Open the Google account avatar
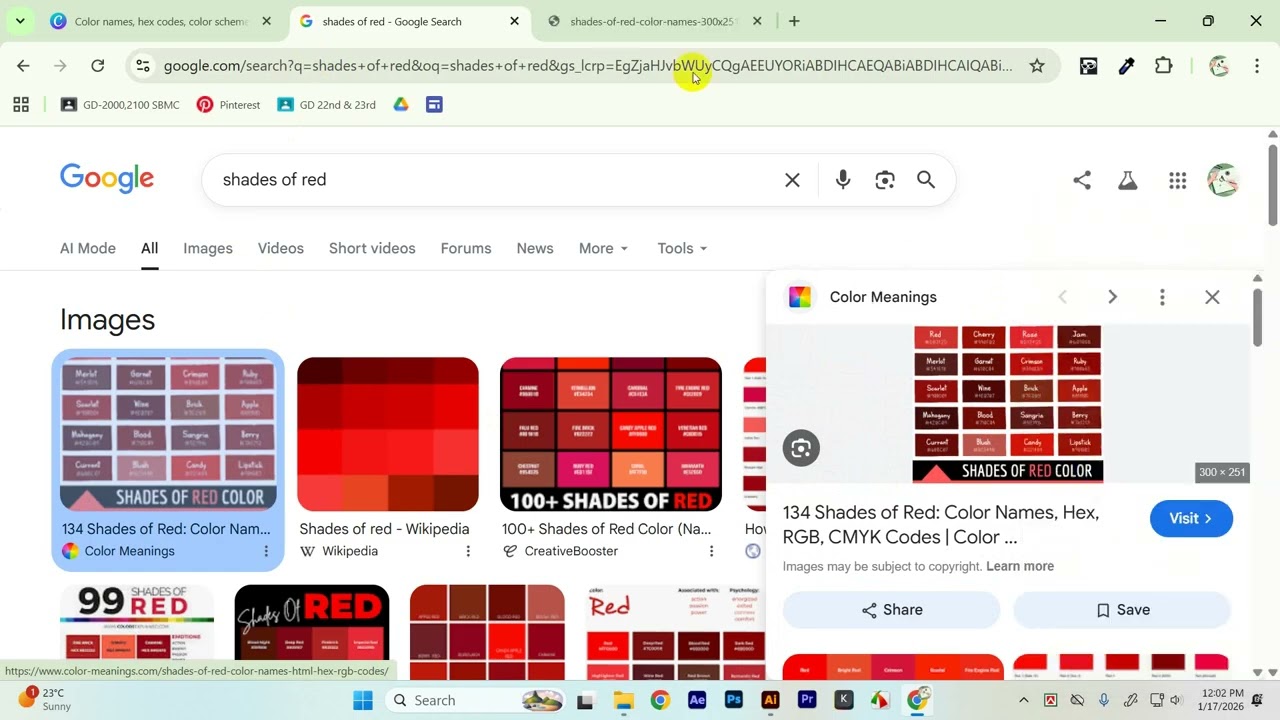 pyautogui.click(x=1224, y=180)
